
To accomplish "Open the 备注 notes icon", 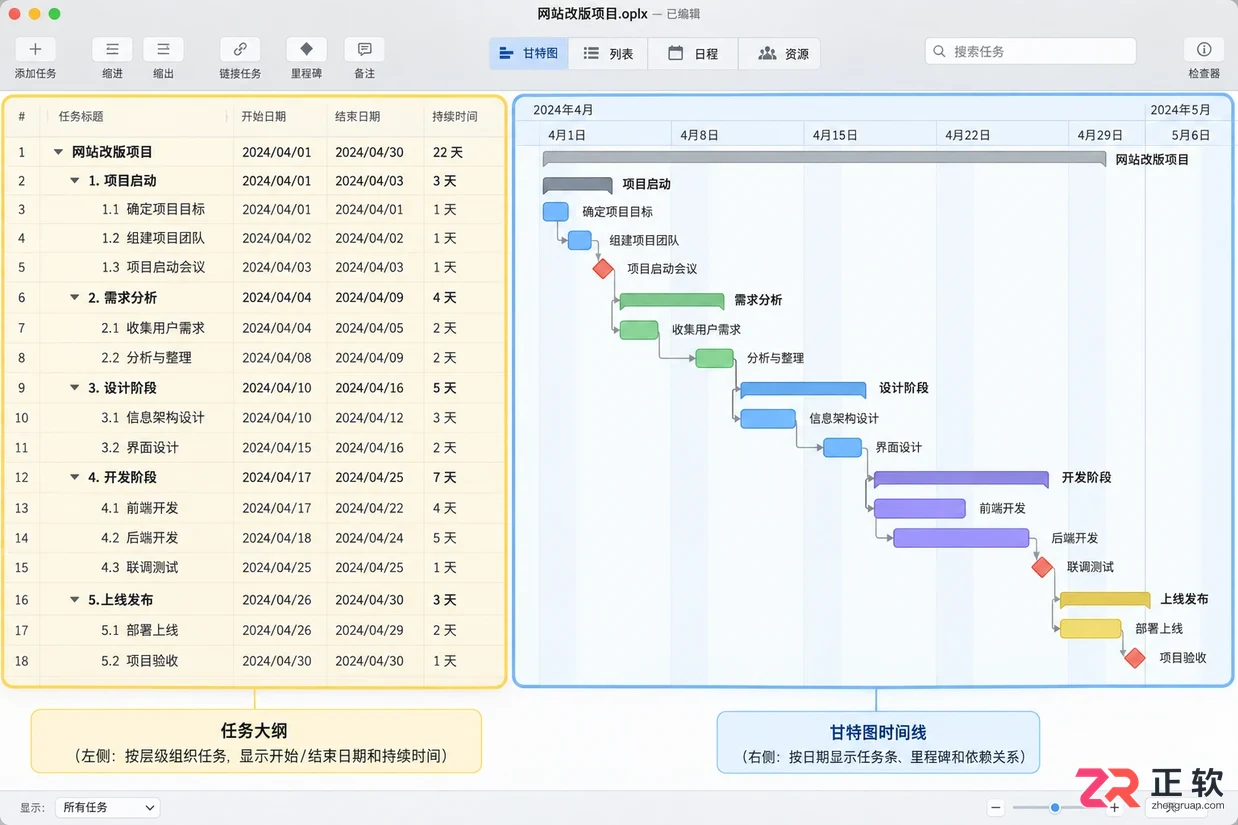I will (x=364, y=49).
